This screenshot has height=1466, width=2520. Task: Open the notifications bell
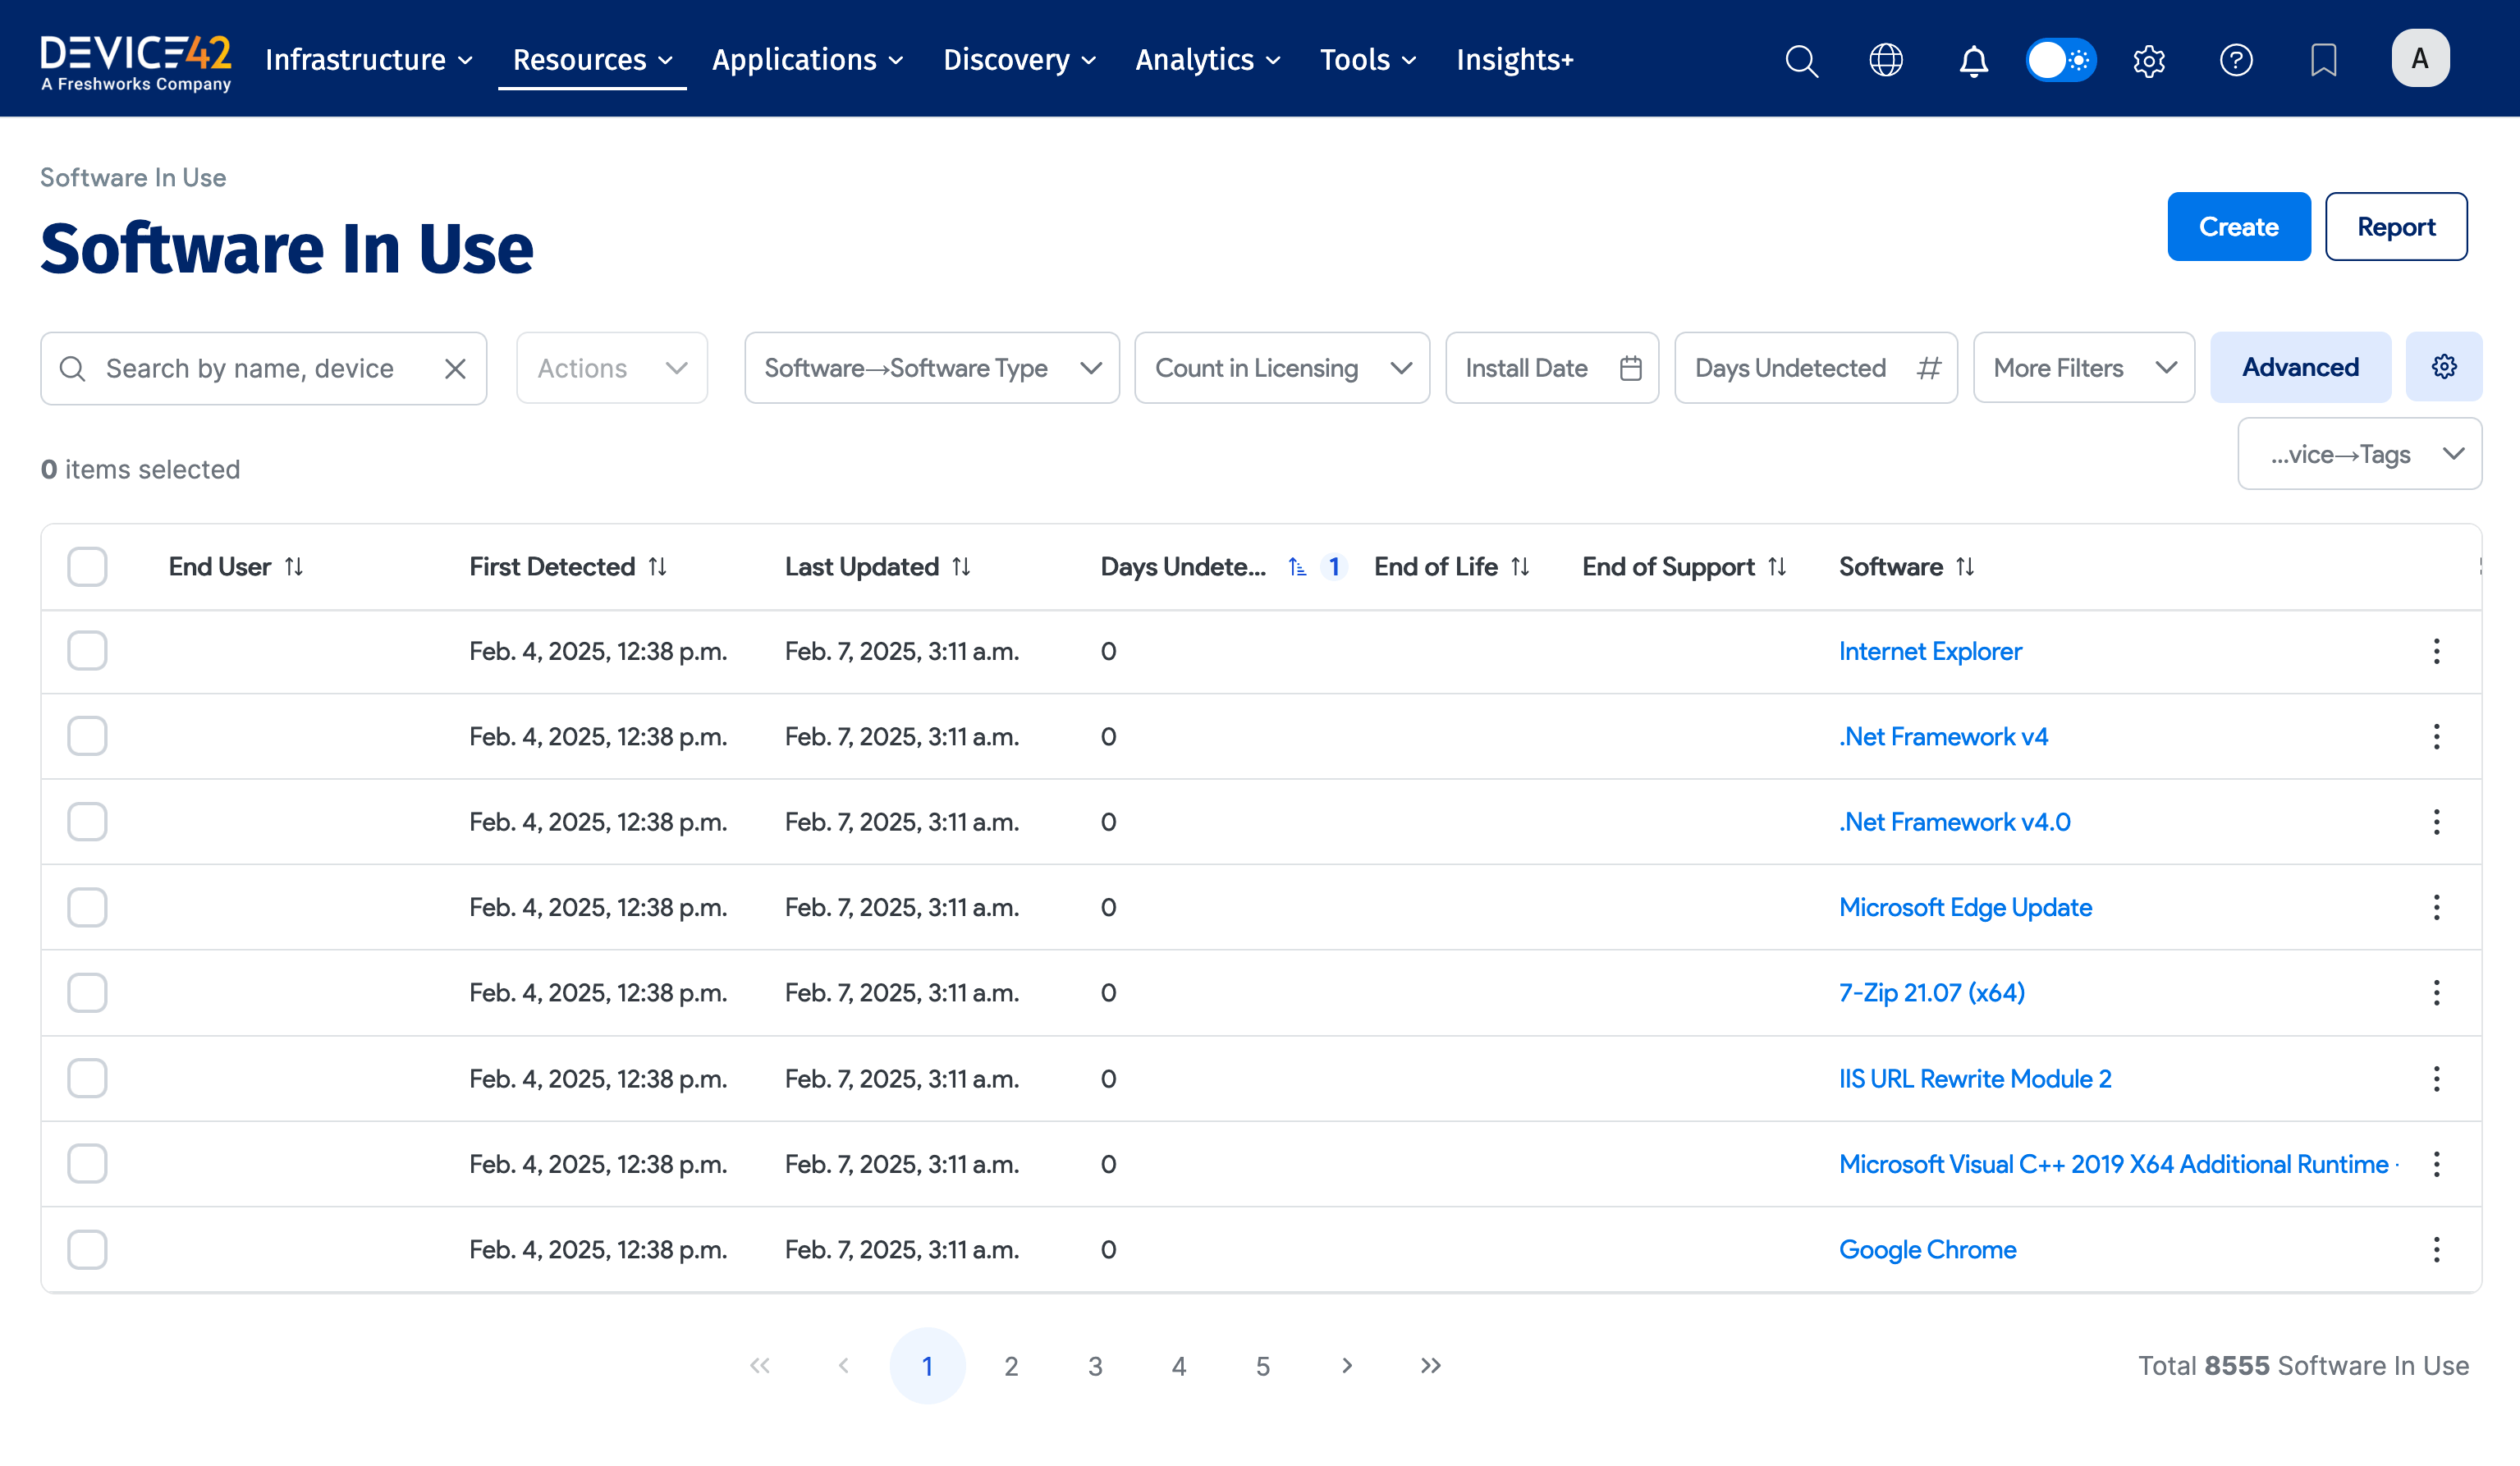[1973, 60]
